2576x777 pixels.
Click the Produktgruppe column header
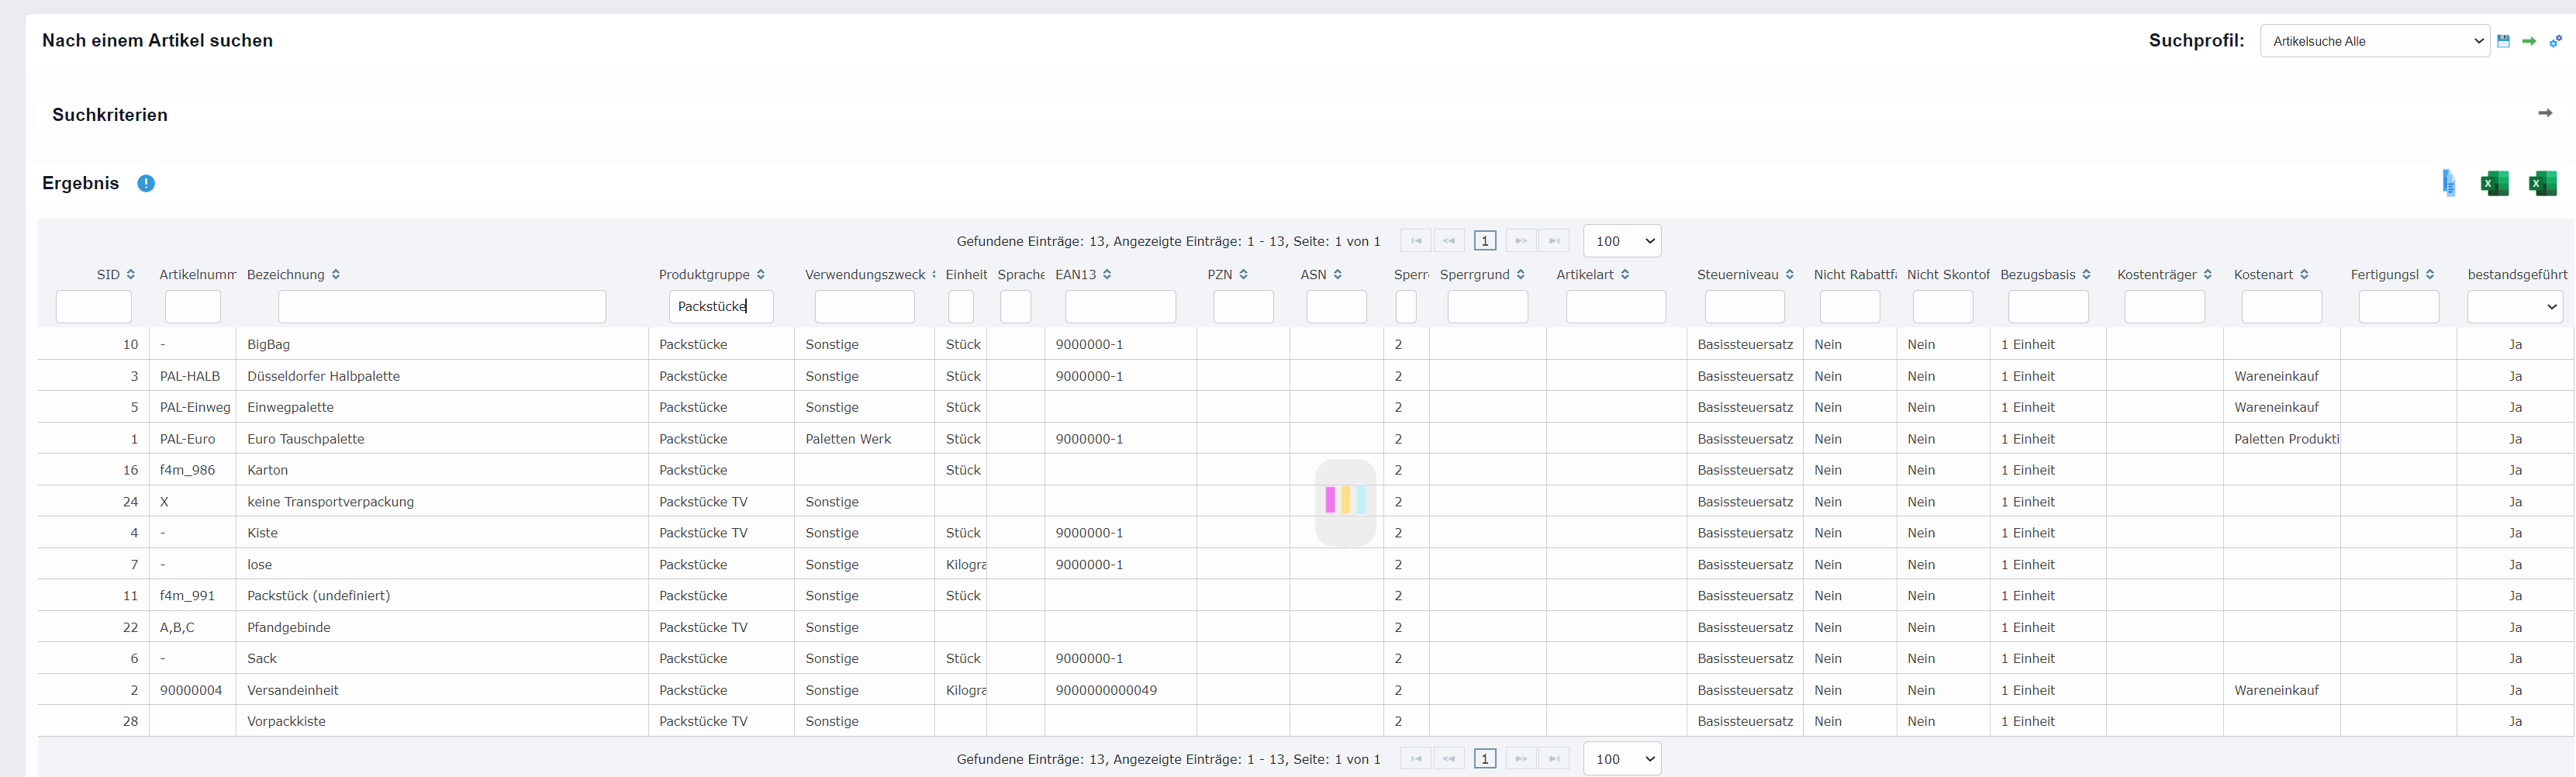(x=704, y=274)
